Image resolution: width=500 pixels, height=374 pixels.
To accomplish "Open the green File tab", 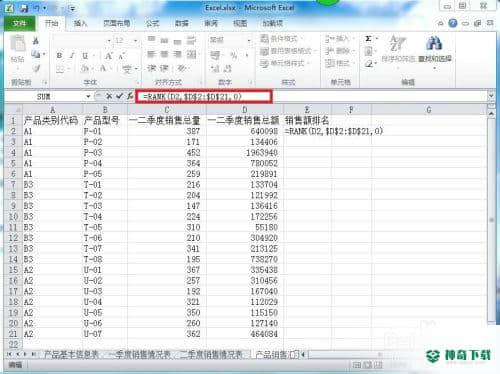I will 19,23.
